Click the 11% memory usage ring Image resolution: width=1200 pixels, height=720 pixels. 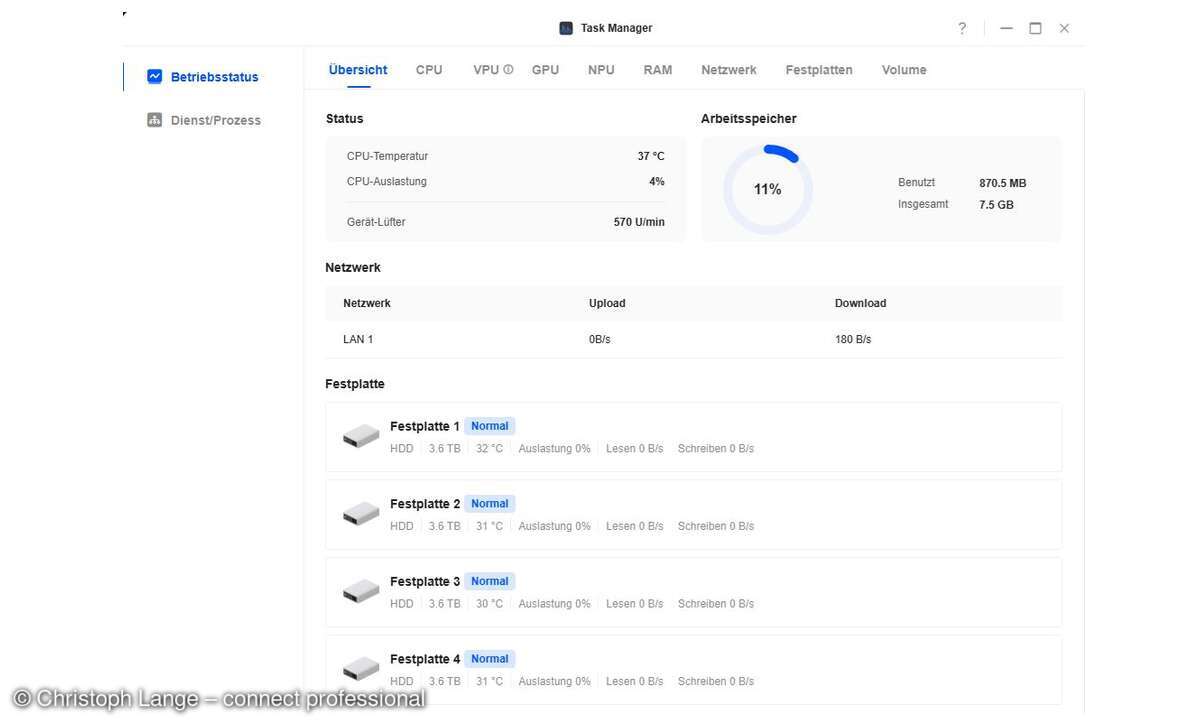[x=768, y=190]
